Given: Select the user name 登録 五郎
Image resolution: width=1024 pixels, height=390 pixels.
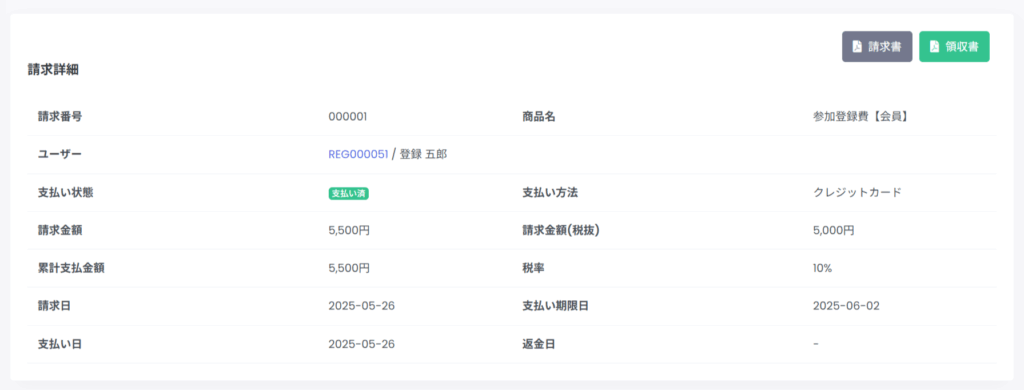Looking at the screenshot, I should tap(423, 154).
